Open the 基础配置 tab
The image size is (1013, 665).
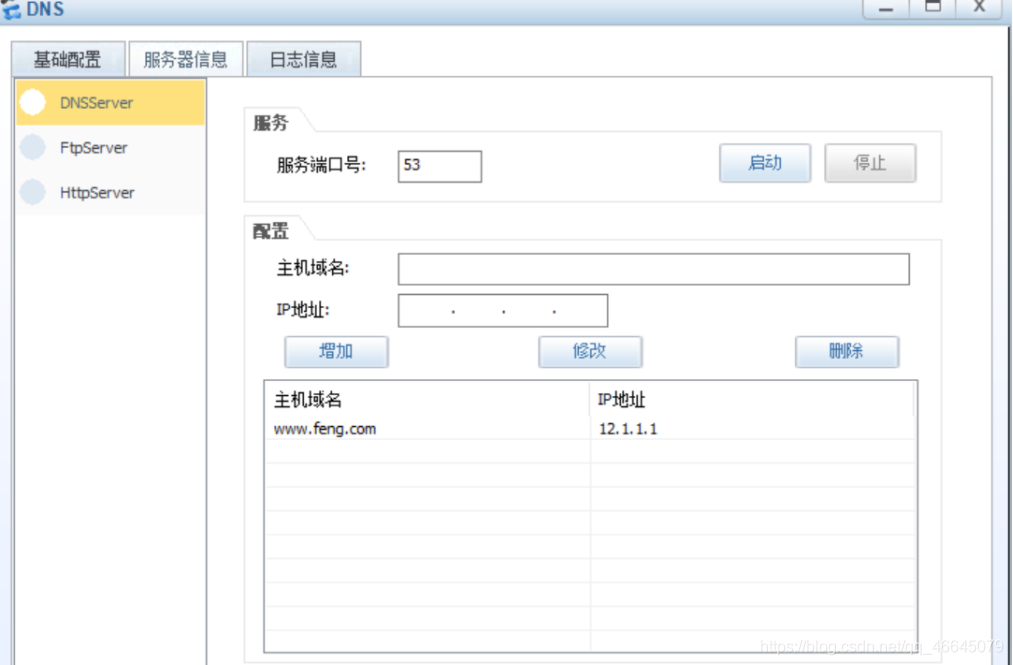(68, 59)
